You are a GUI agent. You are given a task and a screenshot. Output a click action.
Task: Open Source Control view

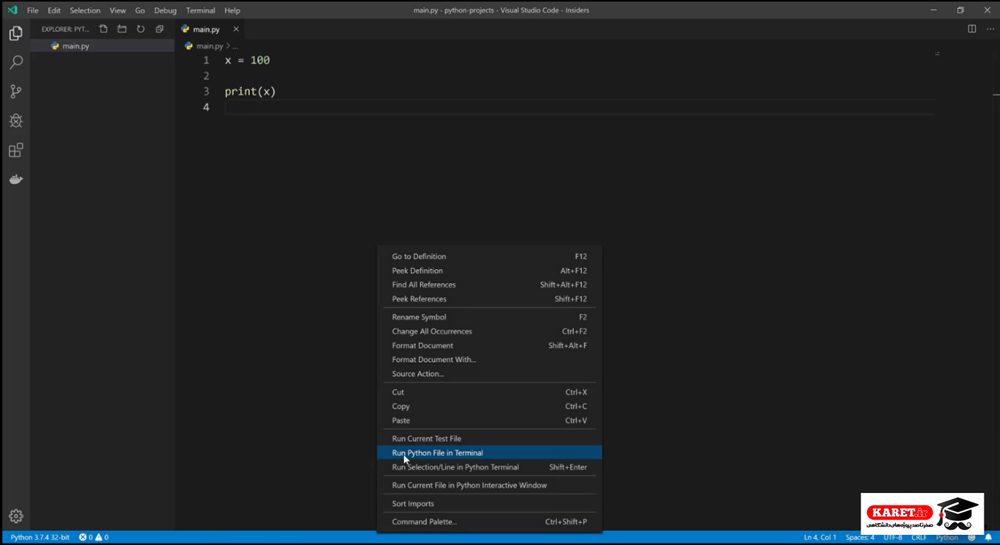(x=16, y=91)
